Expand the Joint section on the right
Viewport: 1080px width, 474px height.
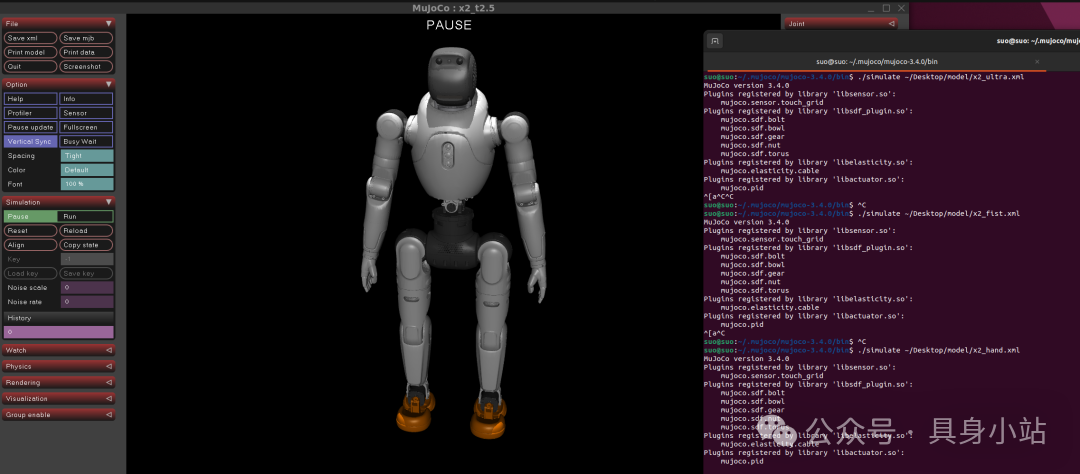click(841, 23)
